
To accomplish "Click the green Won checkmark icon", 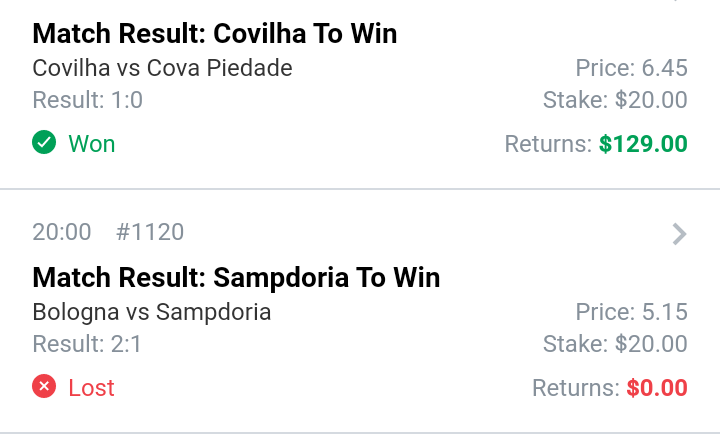I will click(x=44, y=144).
